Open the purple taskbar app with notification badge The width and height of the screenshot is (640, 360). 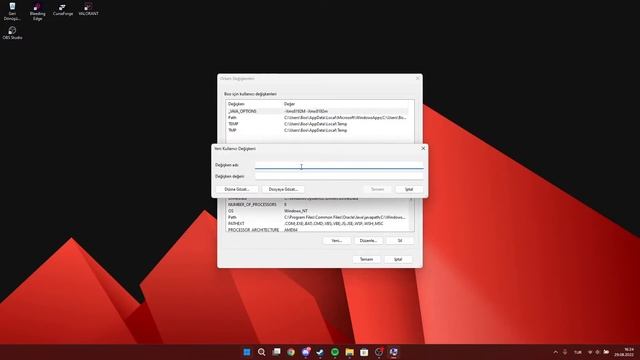[x=306, y=352]
